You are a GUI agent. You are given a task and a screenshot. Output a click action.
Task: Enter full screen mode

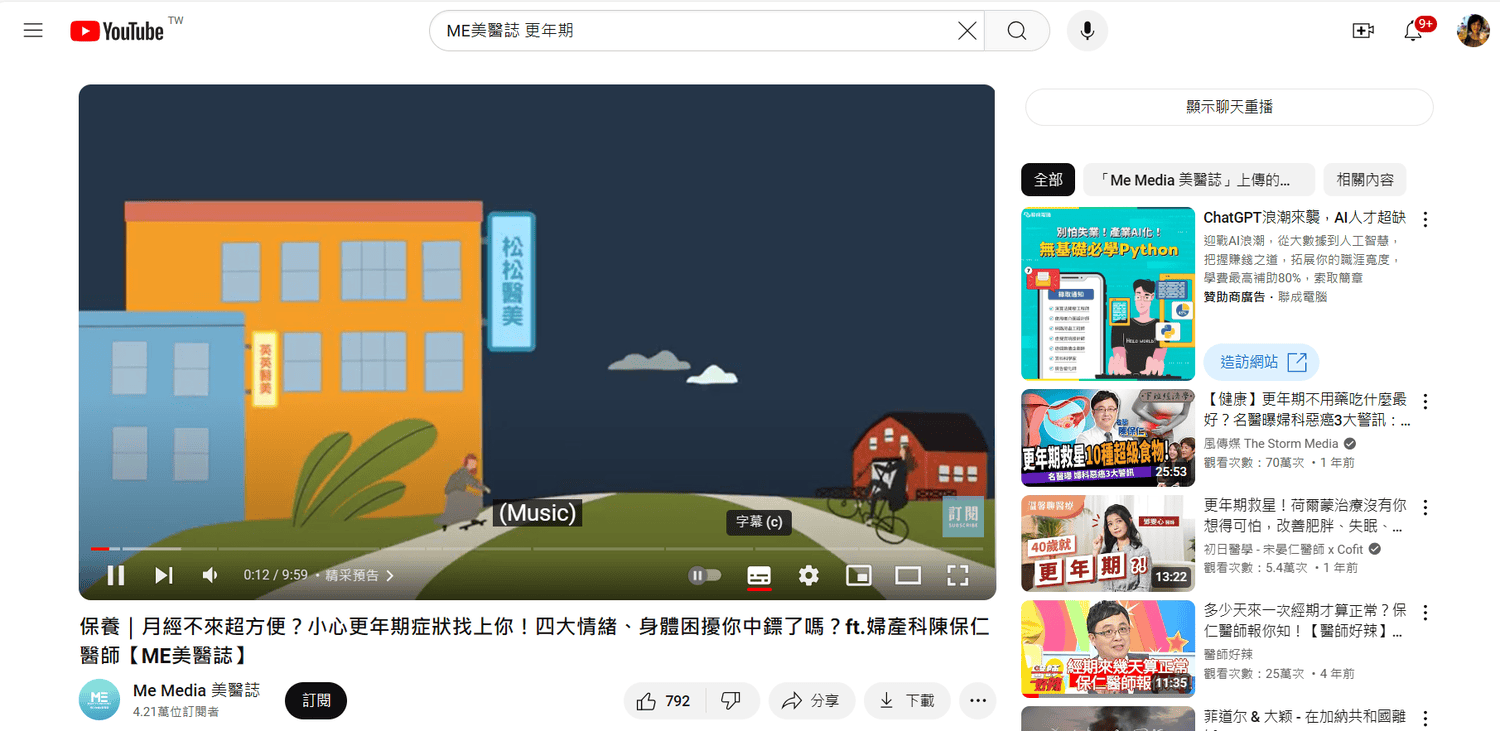coord(958,575)
